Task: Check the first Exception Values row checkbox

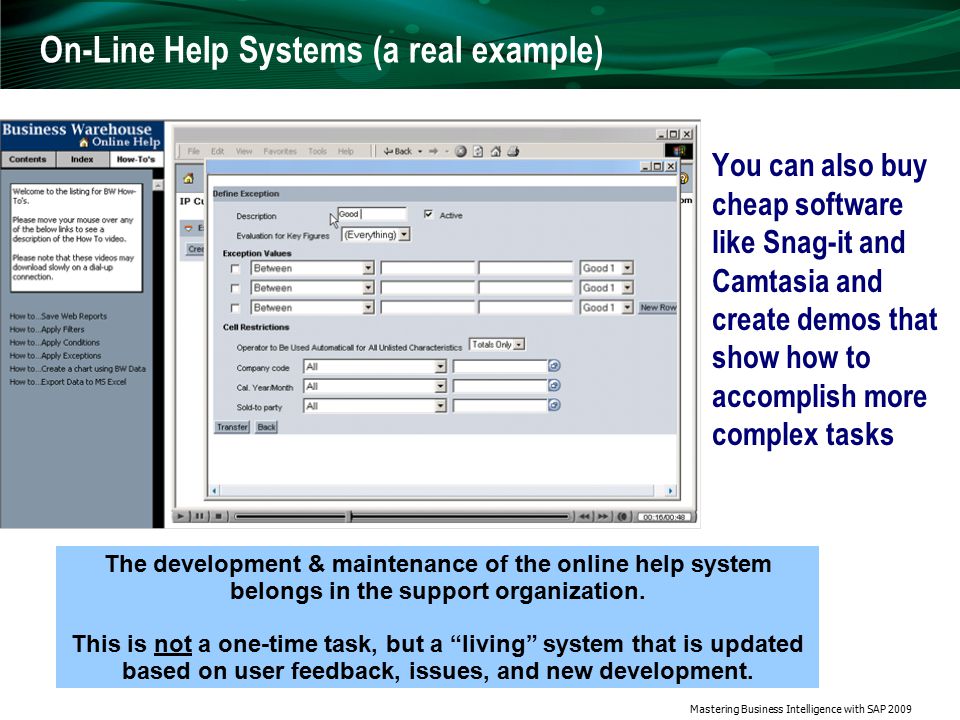Action: pyautogui.click(x=235, y=269)
